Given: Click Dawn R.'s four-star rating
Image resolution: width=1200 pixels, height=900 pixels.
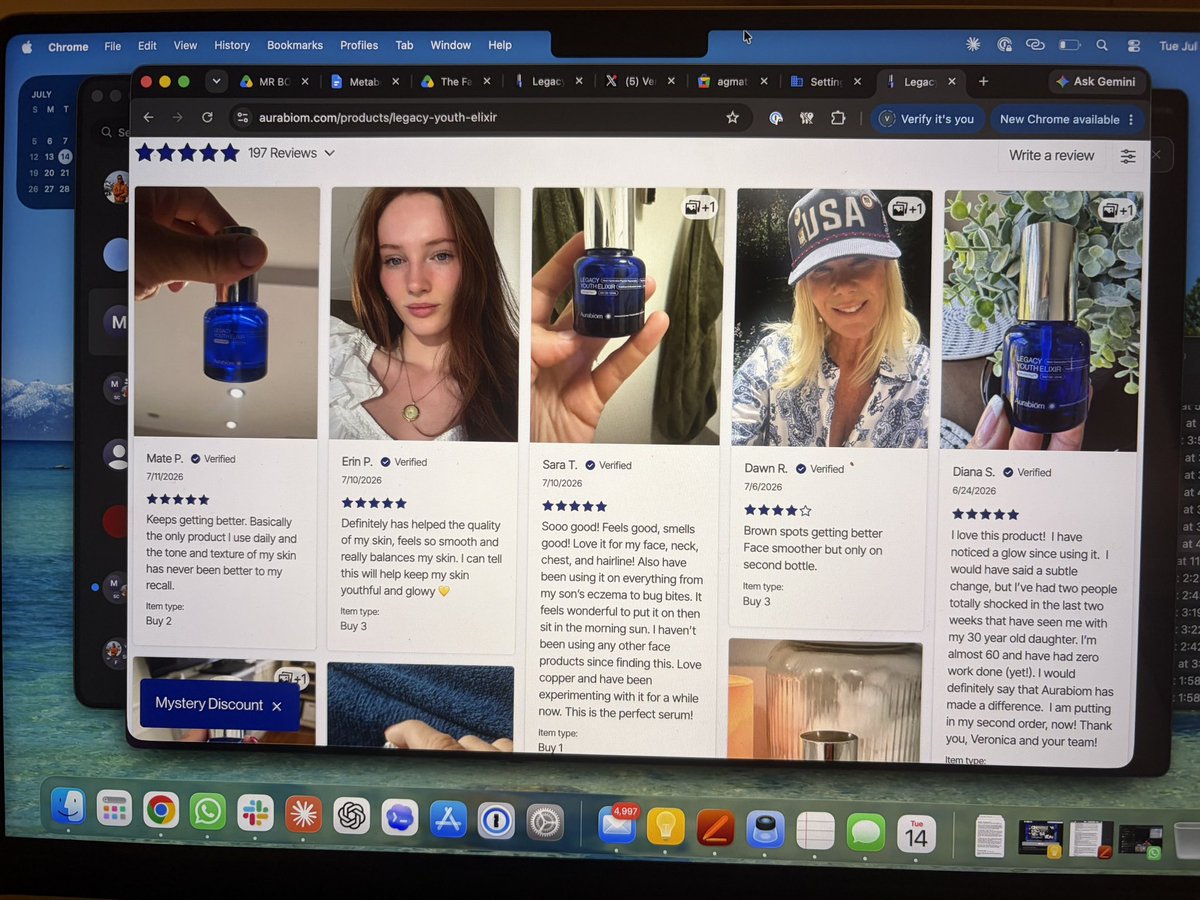Looking at the screenshot, I should 778,510.
